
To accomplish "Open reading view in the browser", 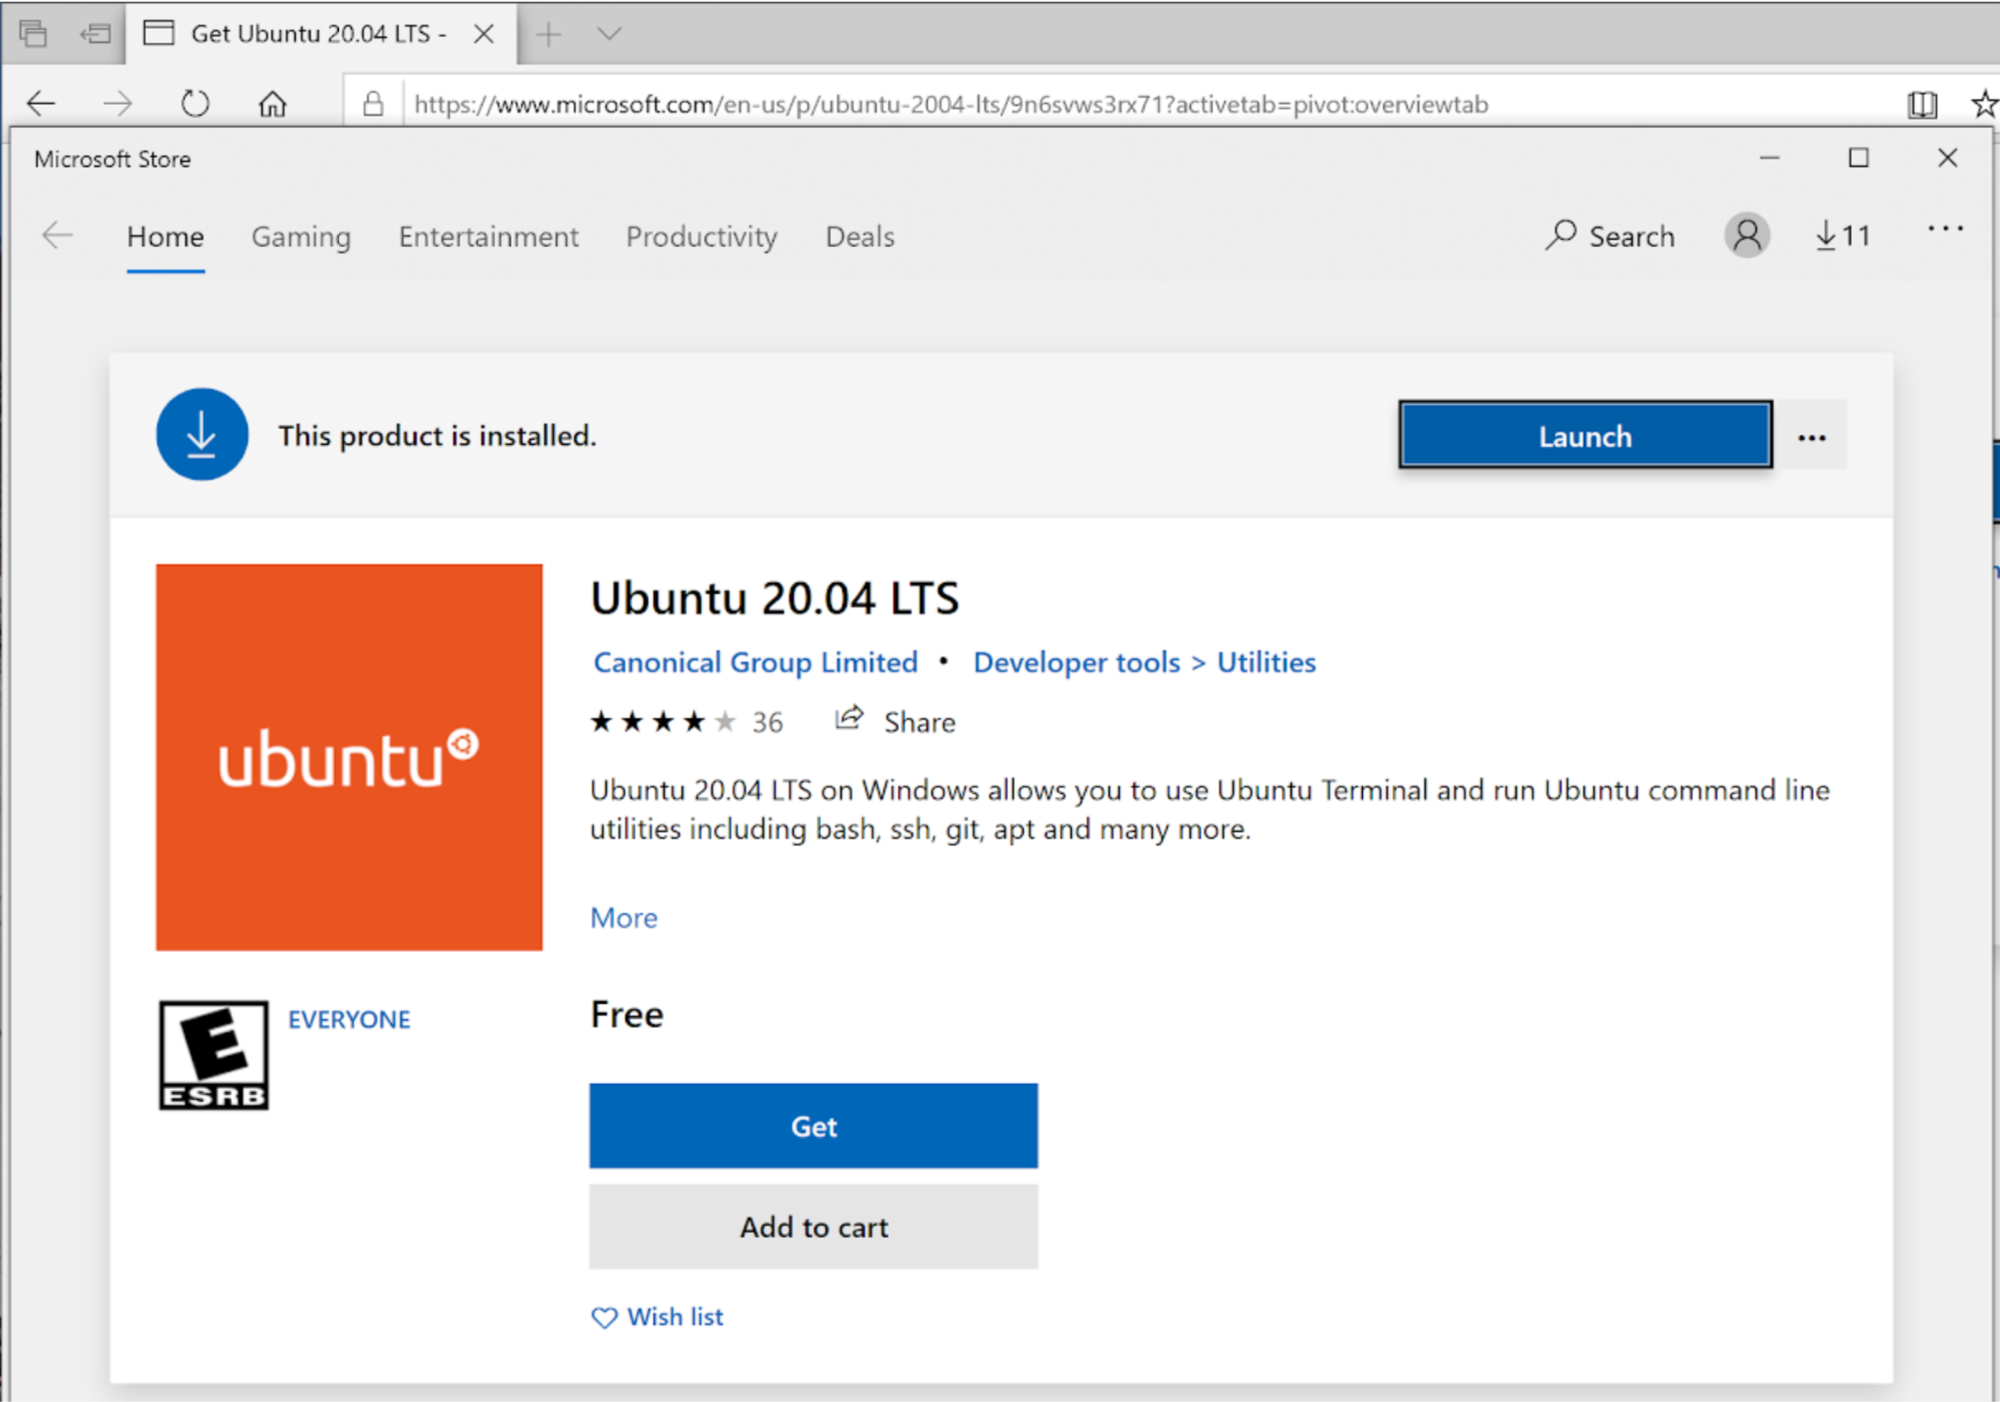I will (x=1922, y=104).
